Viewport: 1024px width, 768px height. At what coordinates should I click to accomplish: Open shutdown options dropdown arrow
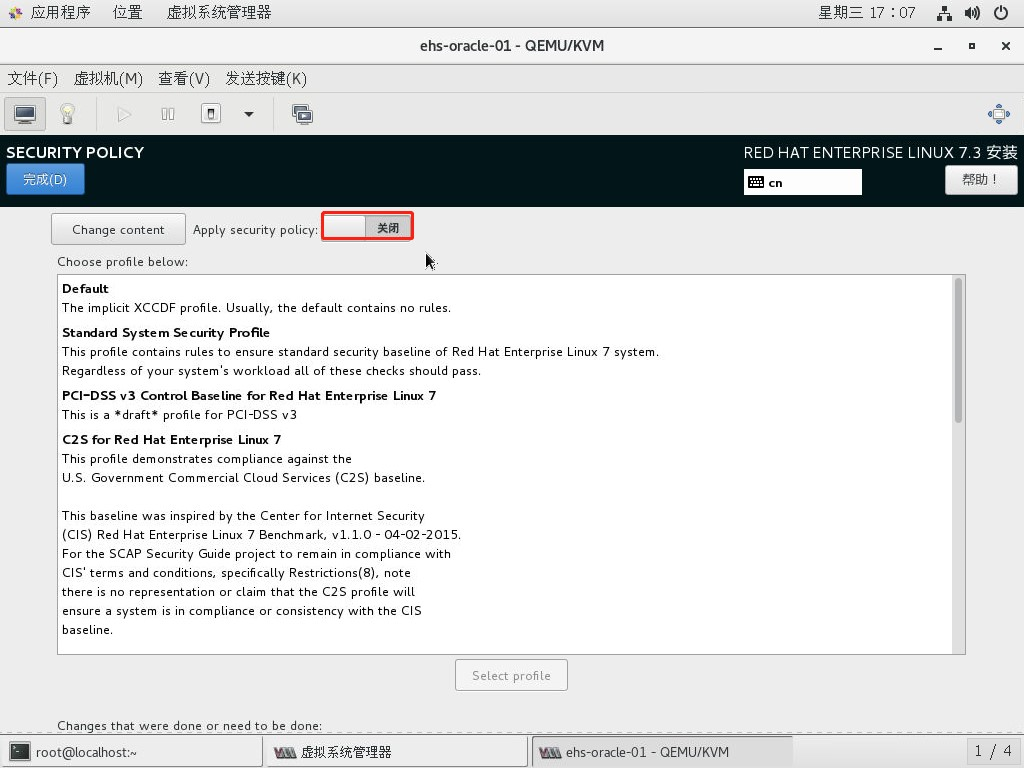(x=249, y=114)
